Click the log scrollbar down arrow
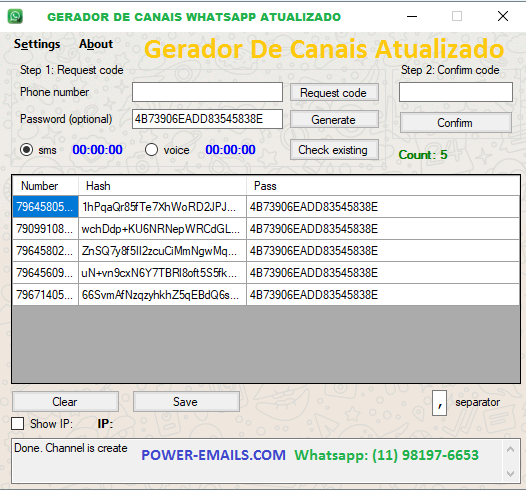The image size is (526, 490). point(511,474)
